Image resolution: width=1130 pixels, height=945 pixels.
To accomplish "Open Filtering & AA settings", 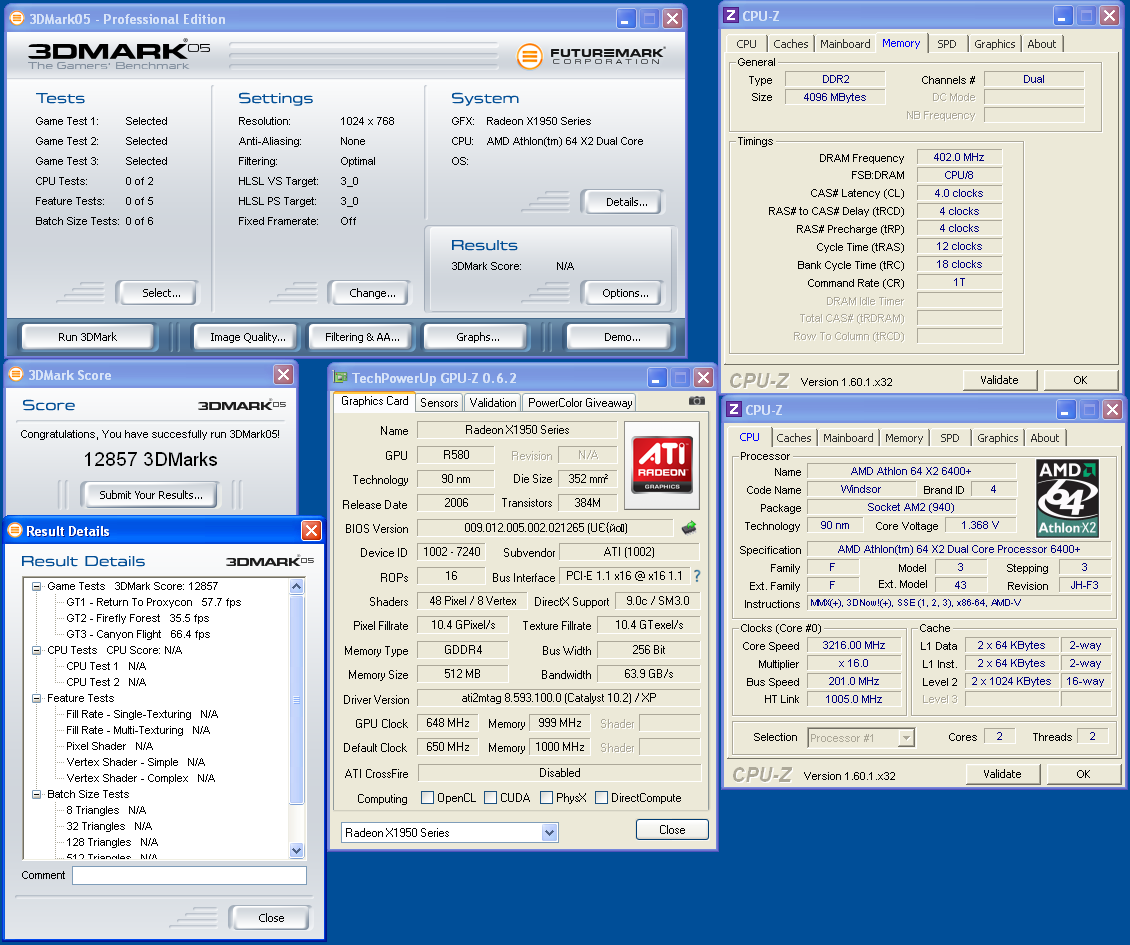I will click(x=362, y=337).
